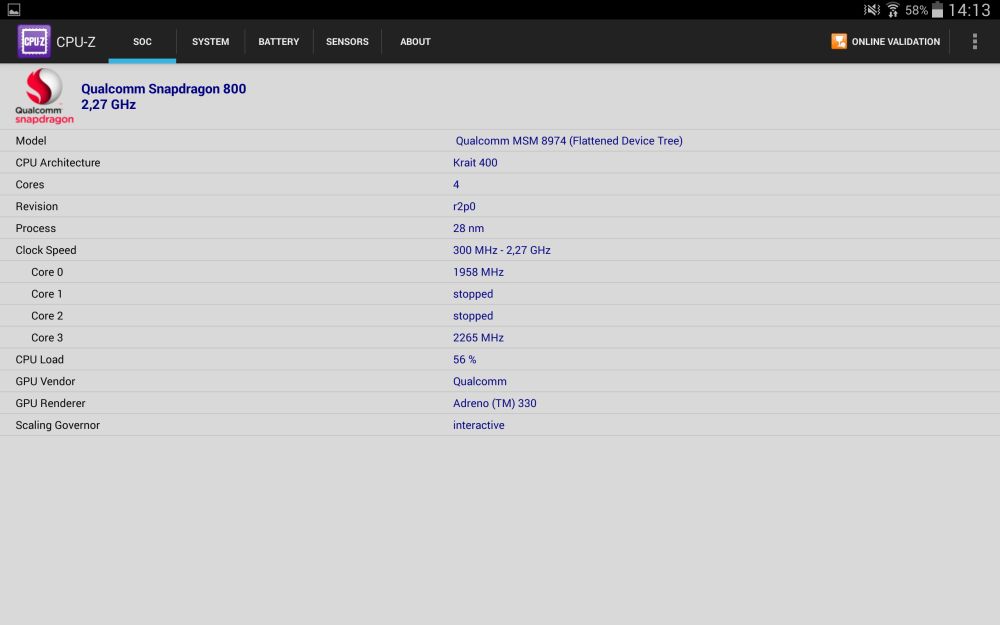Image resolution: width=1000 pixels, height=625 pixels.
Task: Select the 300 MHz - 2,27 GHz value
Action: coord(502,250)
